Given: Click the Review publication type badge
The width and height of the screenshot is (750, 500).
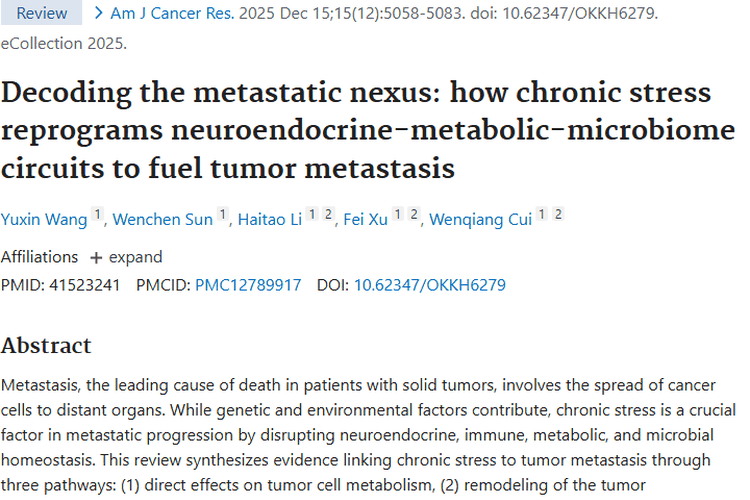Looking at the screenshot, I should point(42,13).
